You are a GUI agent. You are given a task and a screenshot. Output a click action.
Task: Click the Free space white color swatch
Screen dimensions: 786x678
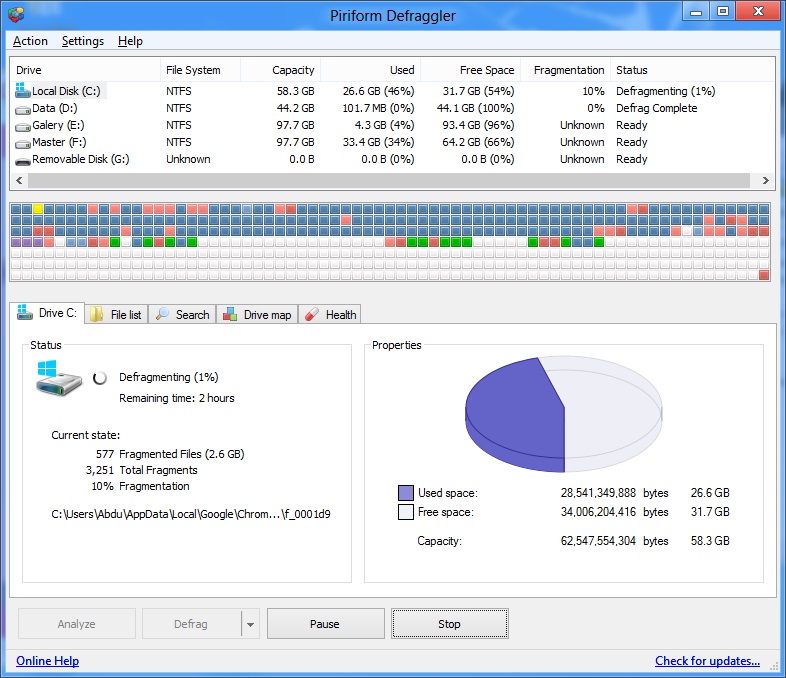tap(406, 512)
